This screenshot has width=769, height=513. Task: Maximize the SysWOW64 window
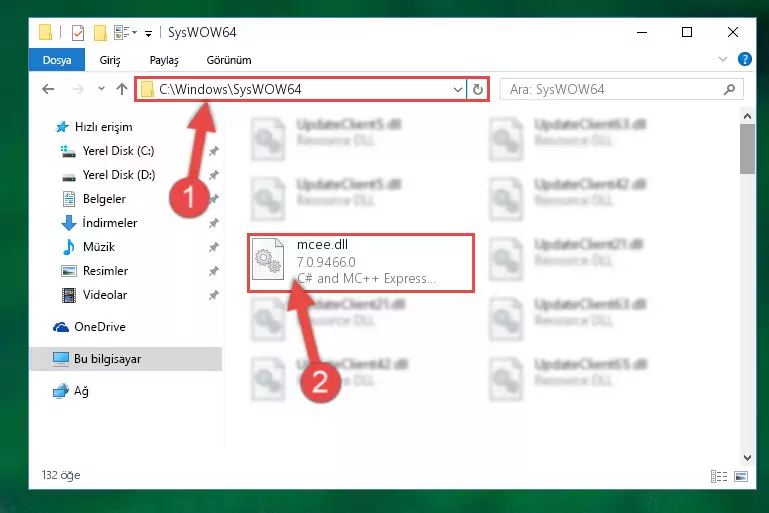(x=687, y=32)
